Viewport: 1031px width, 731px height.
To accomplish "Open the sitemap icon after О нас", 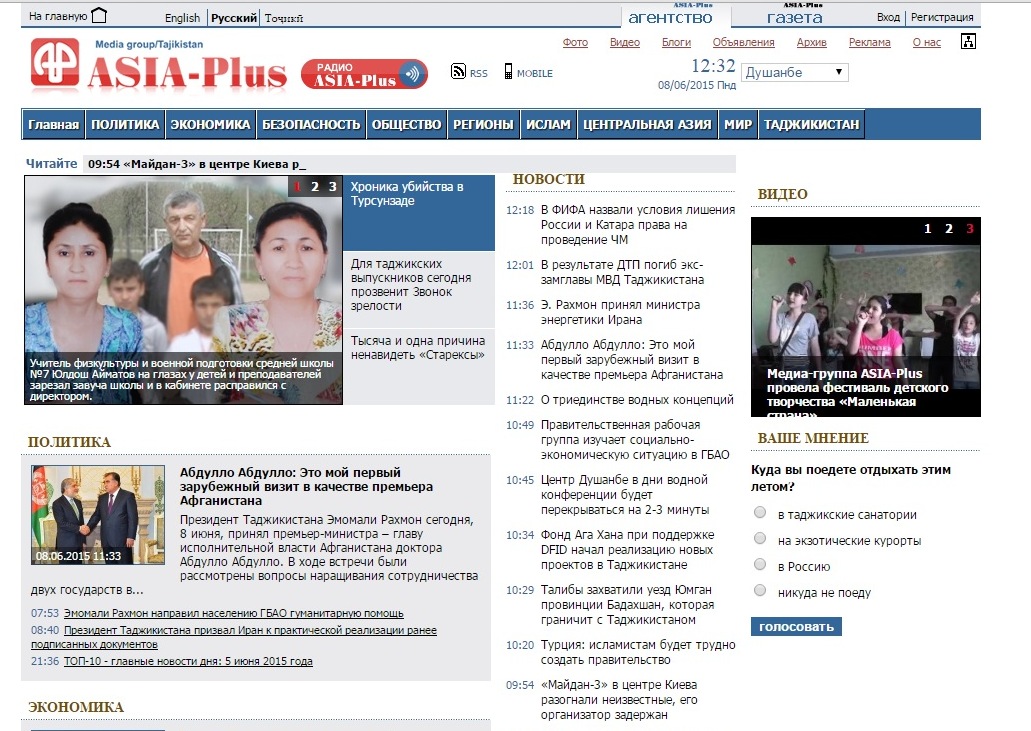I will click(967, 42).
